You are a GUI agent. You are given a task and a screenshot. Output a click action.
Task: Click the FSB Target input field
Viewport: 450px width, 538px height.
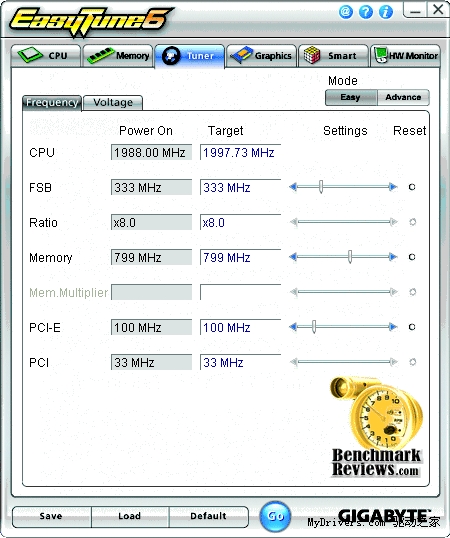pyautogui.click(x=240, y=187)
